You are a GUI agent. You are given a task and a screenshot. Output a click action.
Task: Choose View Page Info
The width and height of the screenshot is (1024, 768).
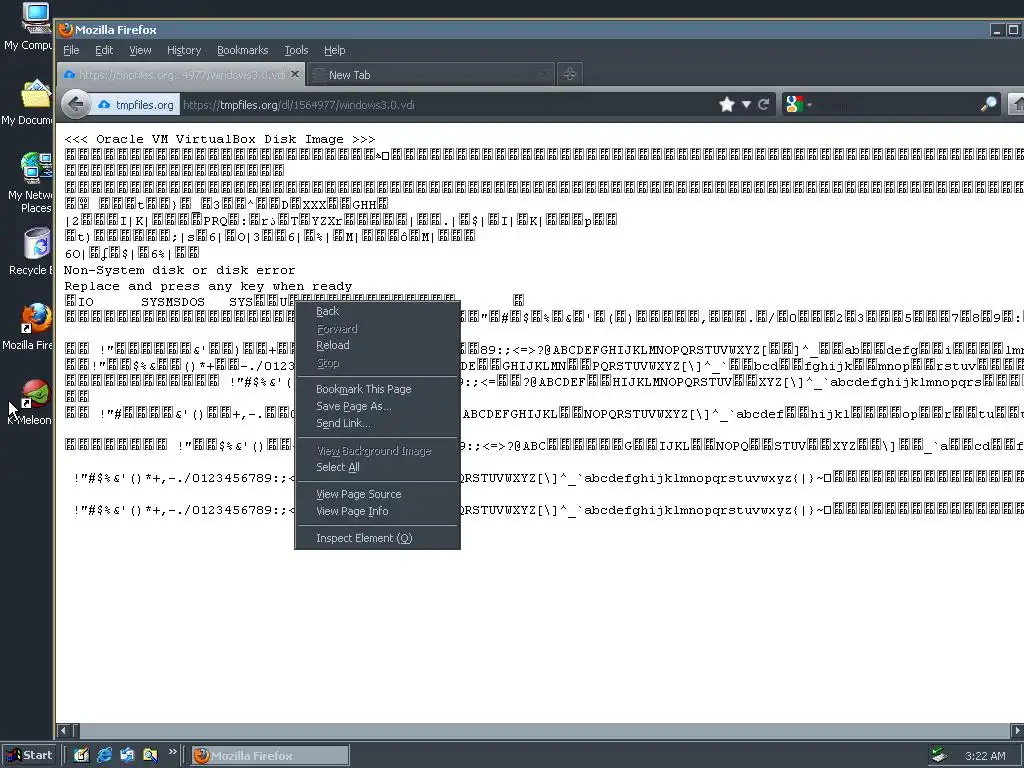tap(377, 511)
